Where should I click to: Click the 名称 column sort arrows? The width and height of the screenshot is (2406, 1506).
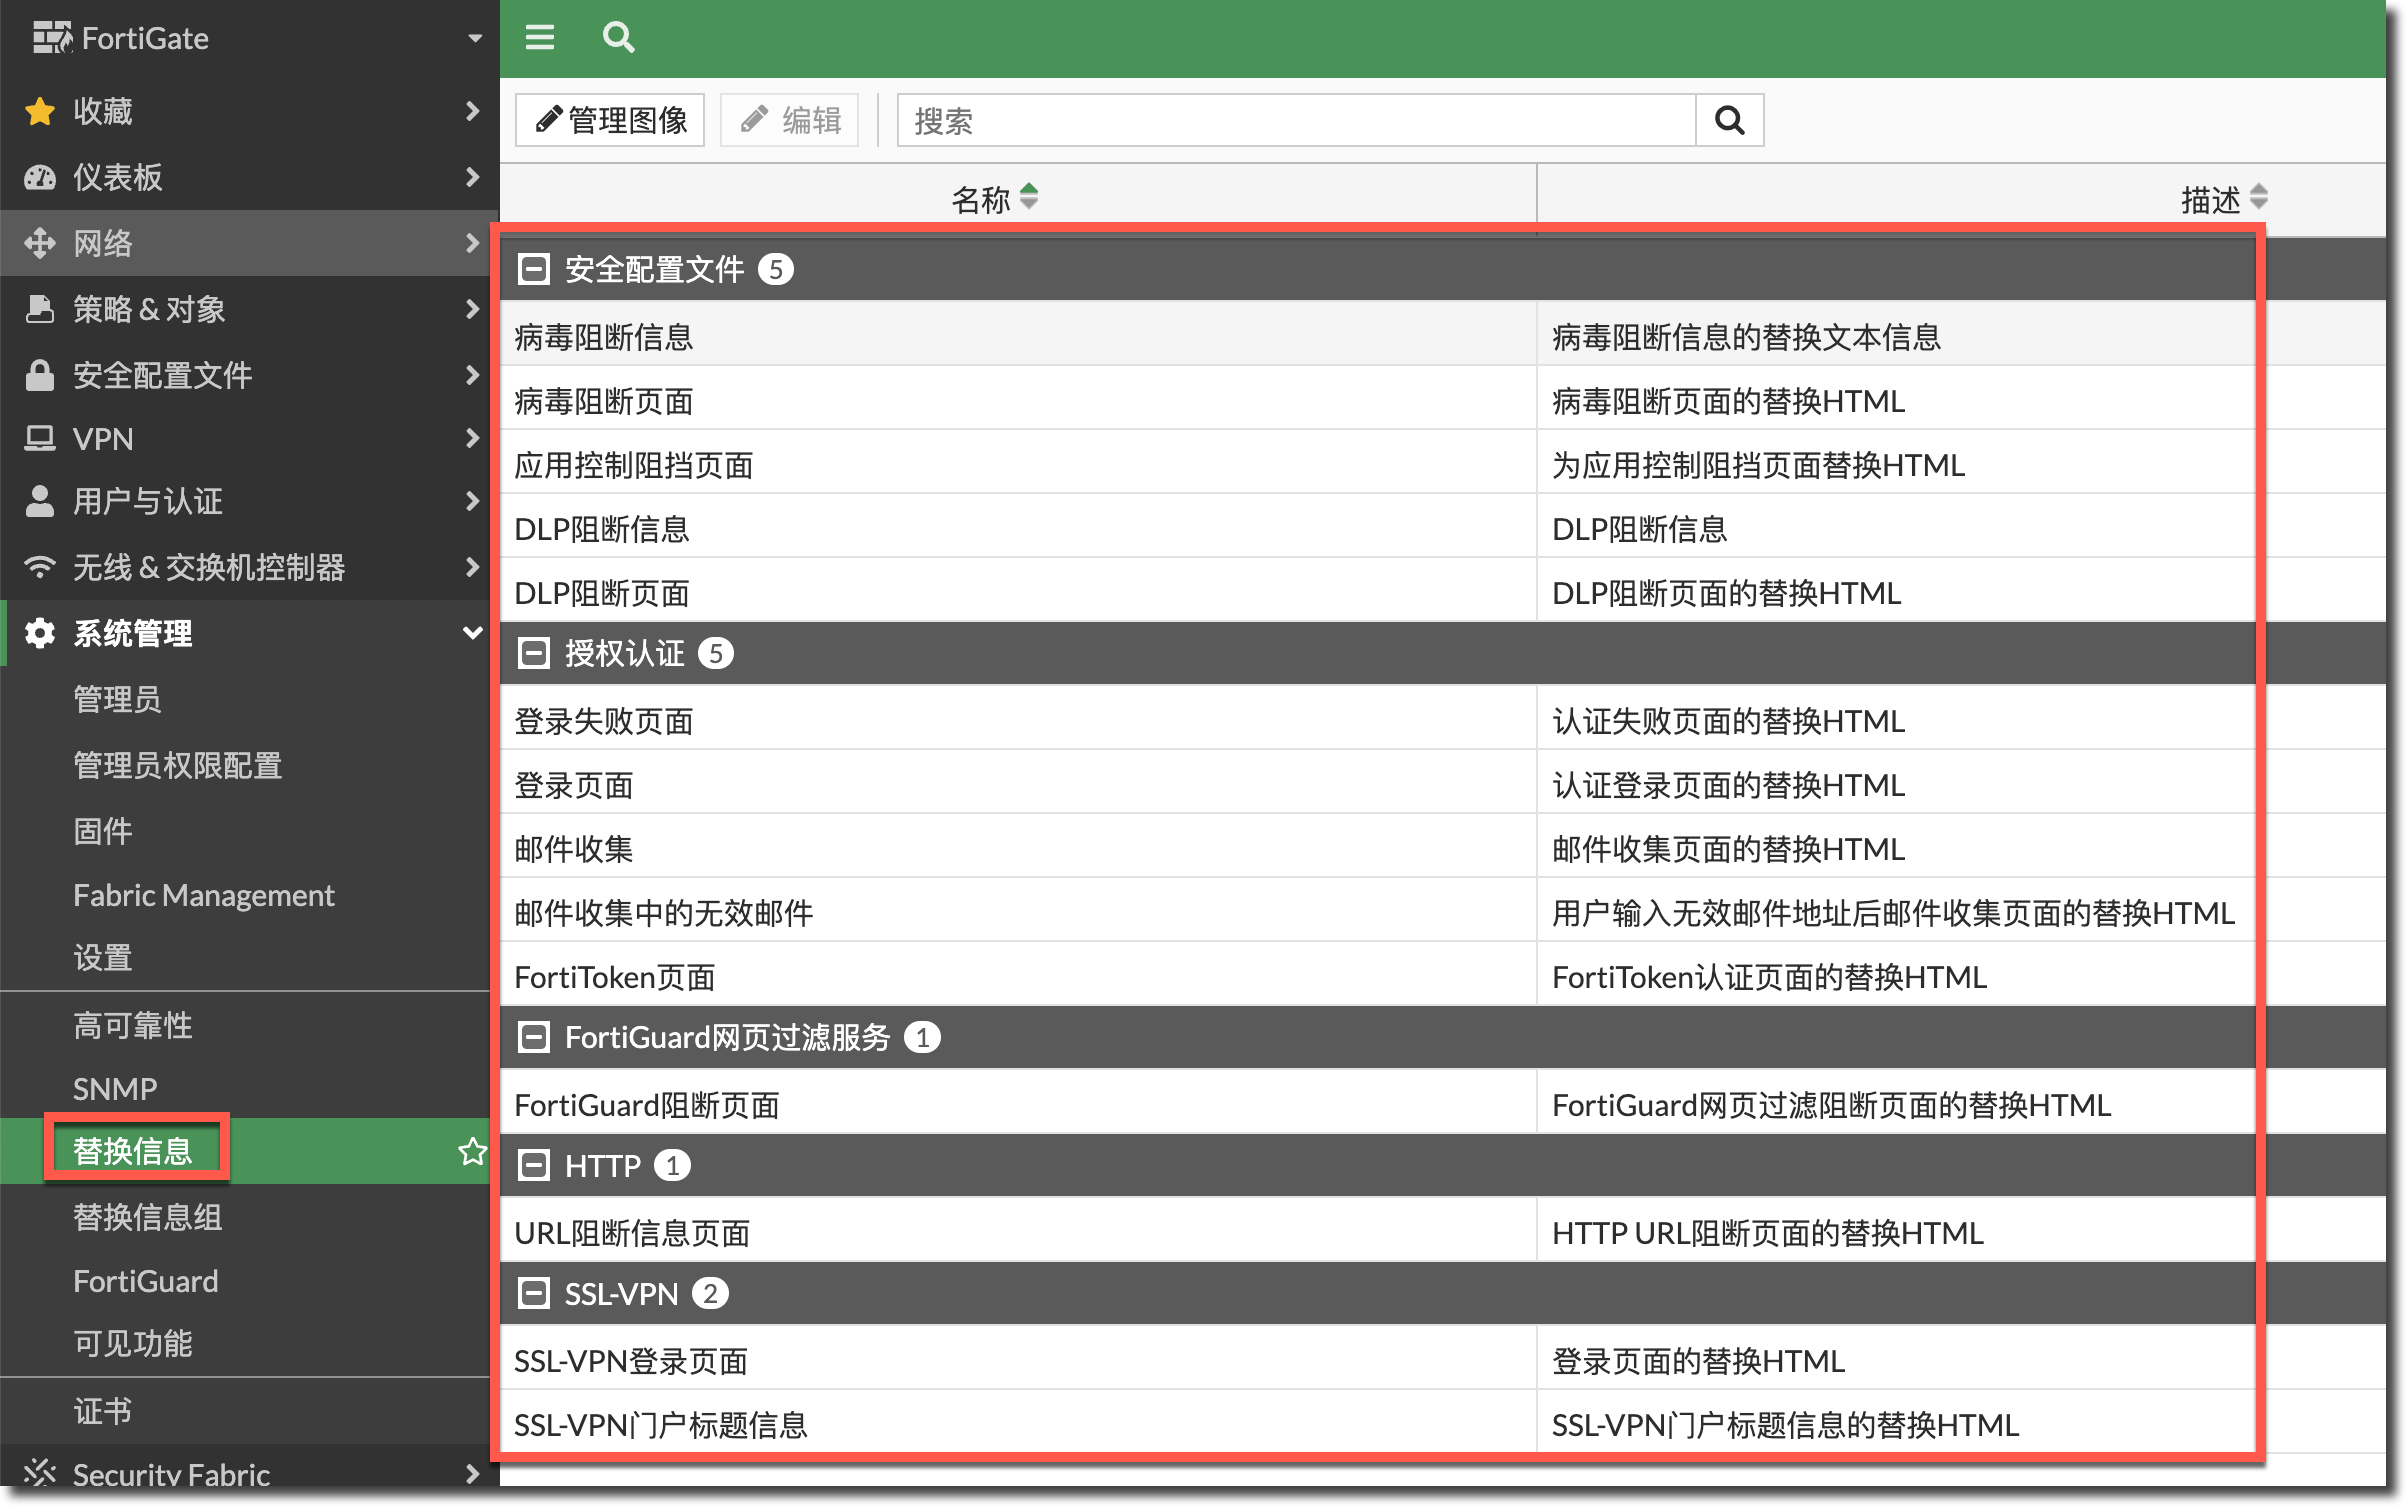[1029, 197]
